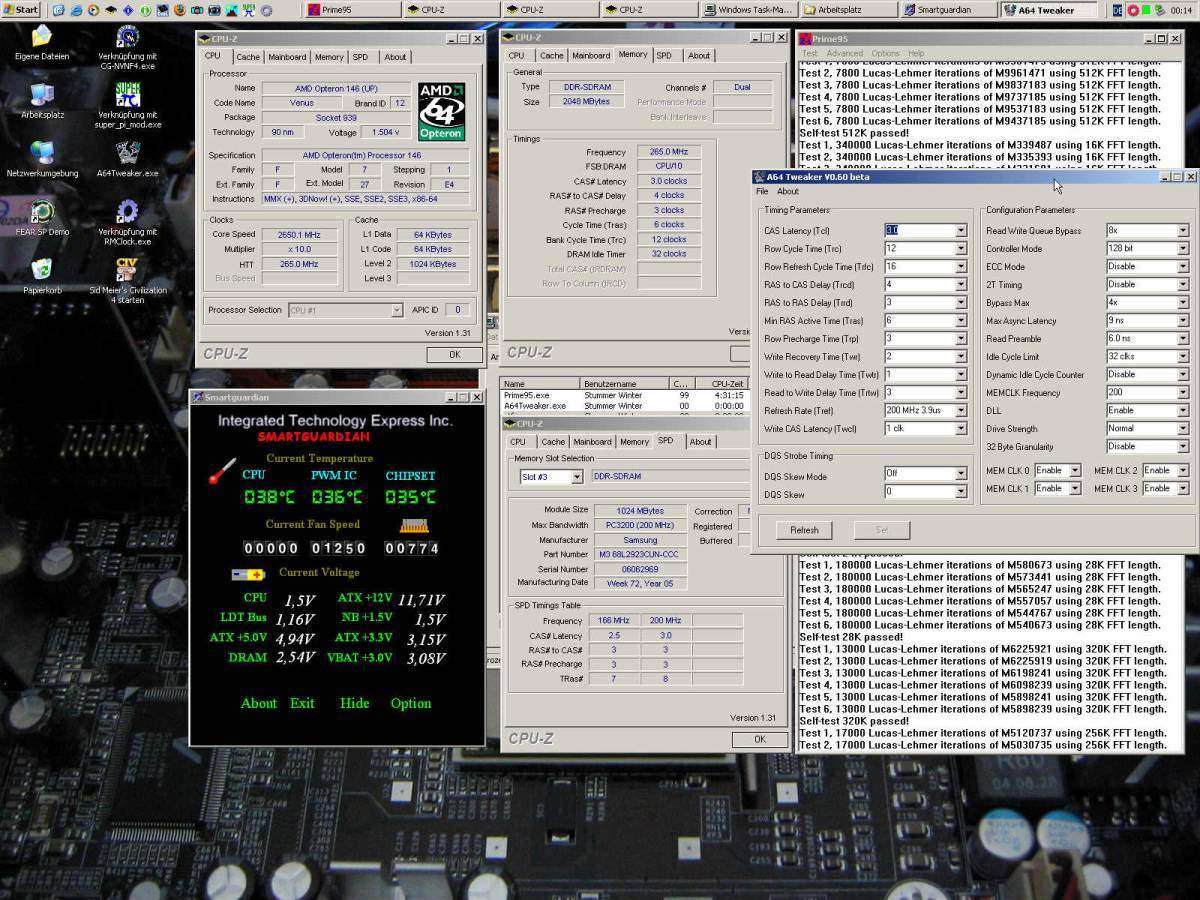Open the 2T Timing dropdown

pyautogui.click(x=1183, y=285)
